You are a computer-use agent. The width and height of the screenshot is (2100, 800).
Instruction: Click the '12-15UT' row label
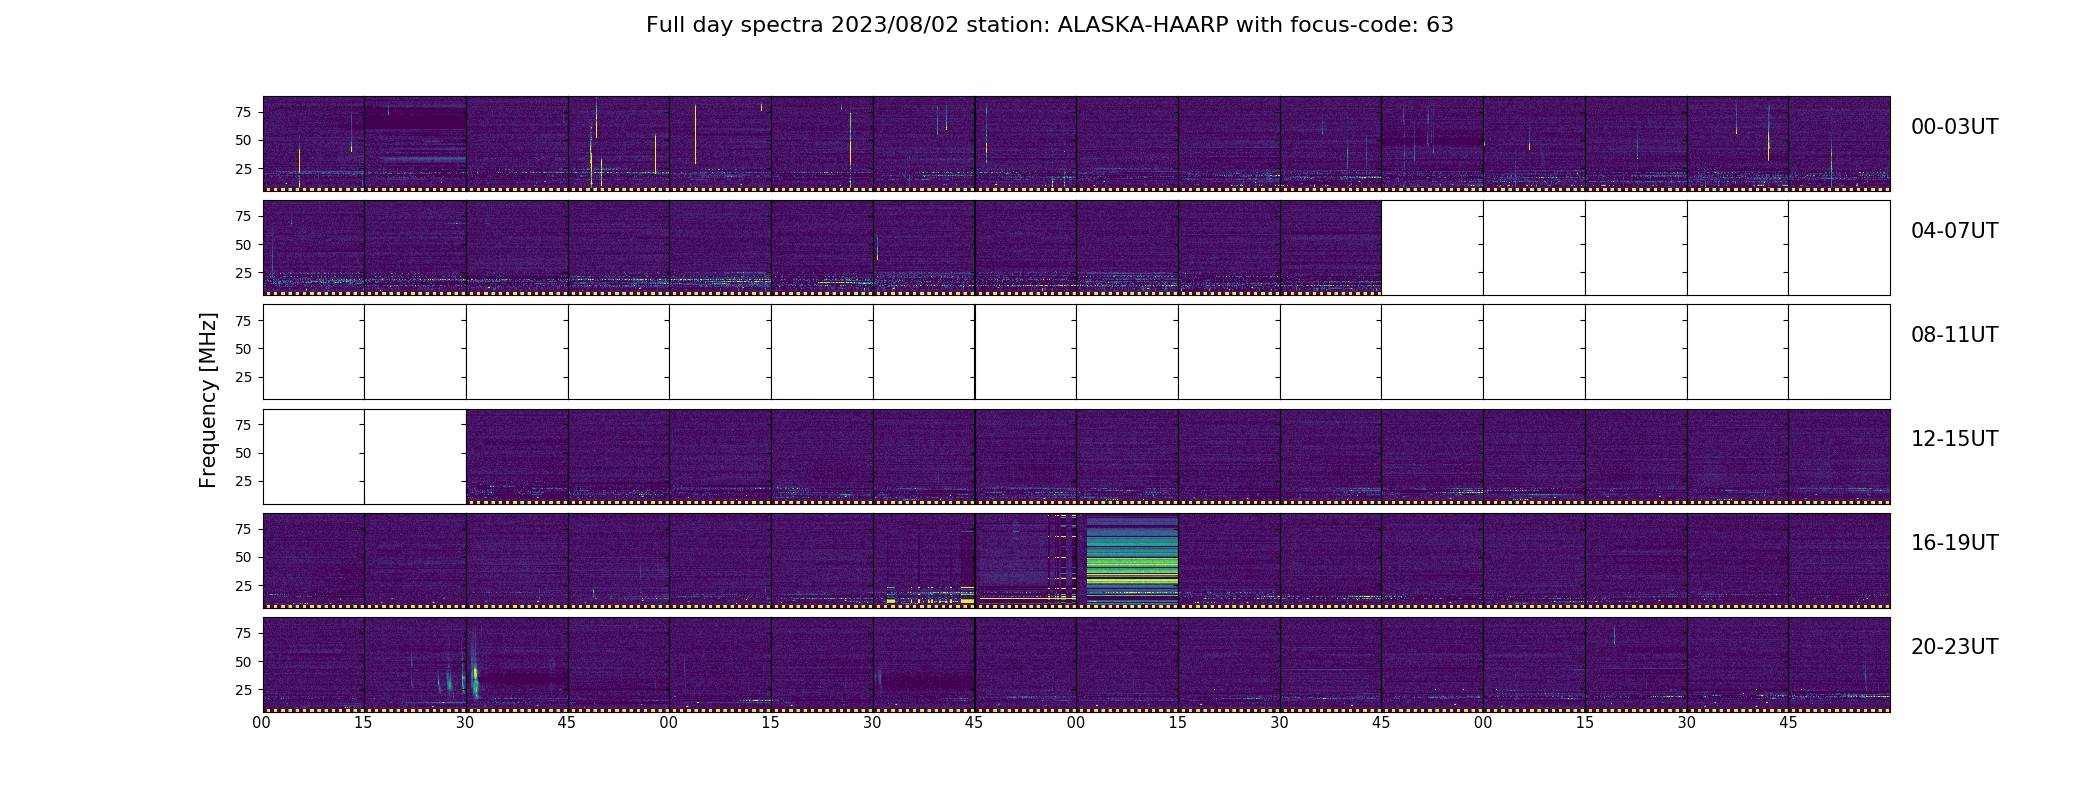click(1954, 439)
